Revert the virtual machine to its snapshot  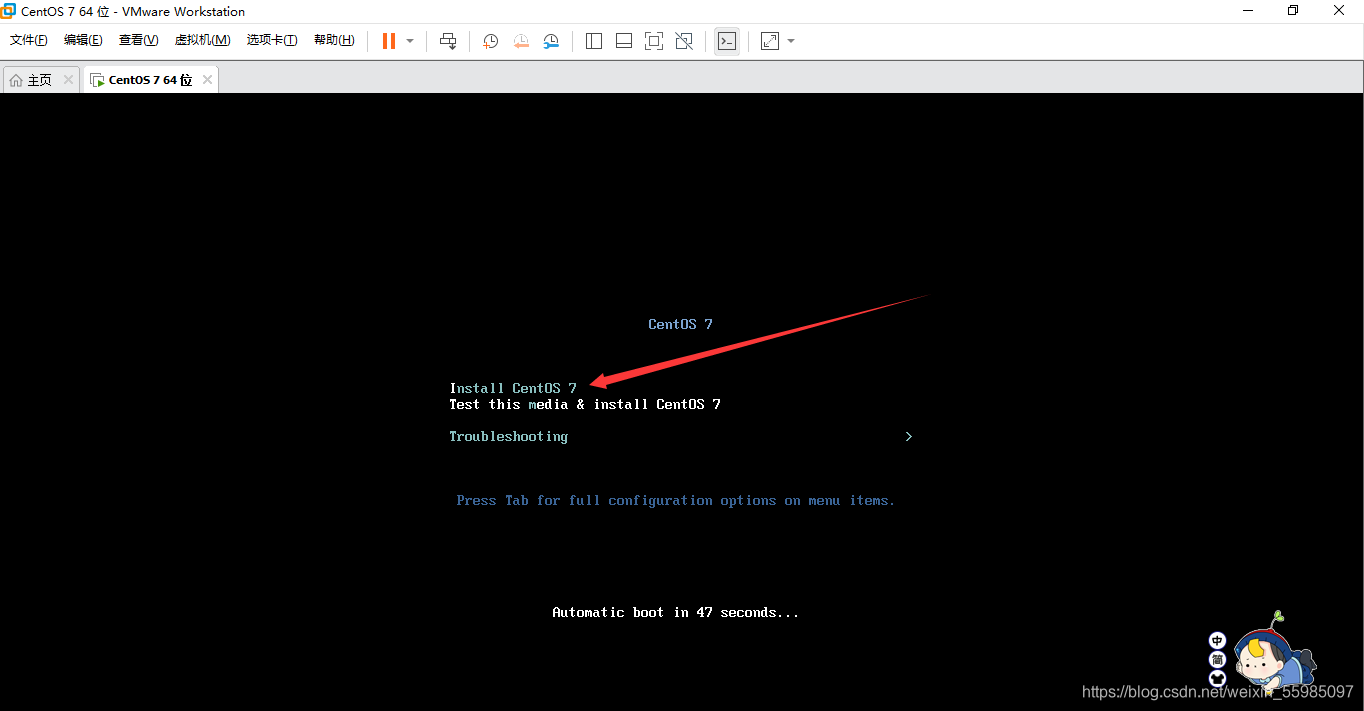coord(521,41)
